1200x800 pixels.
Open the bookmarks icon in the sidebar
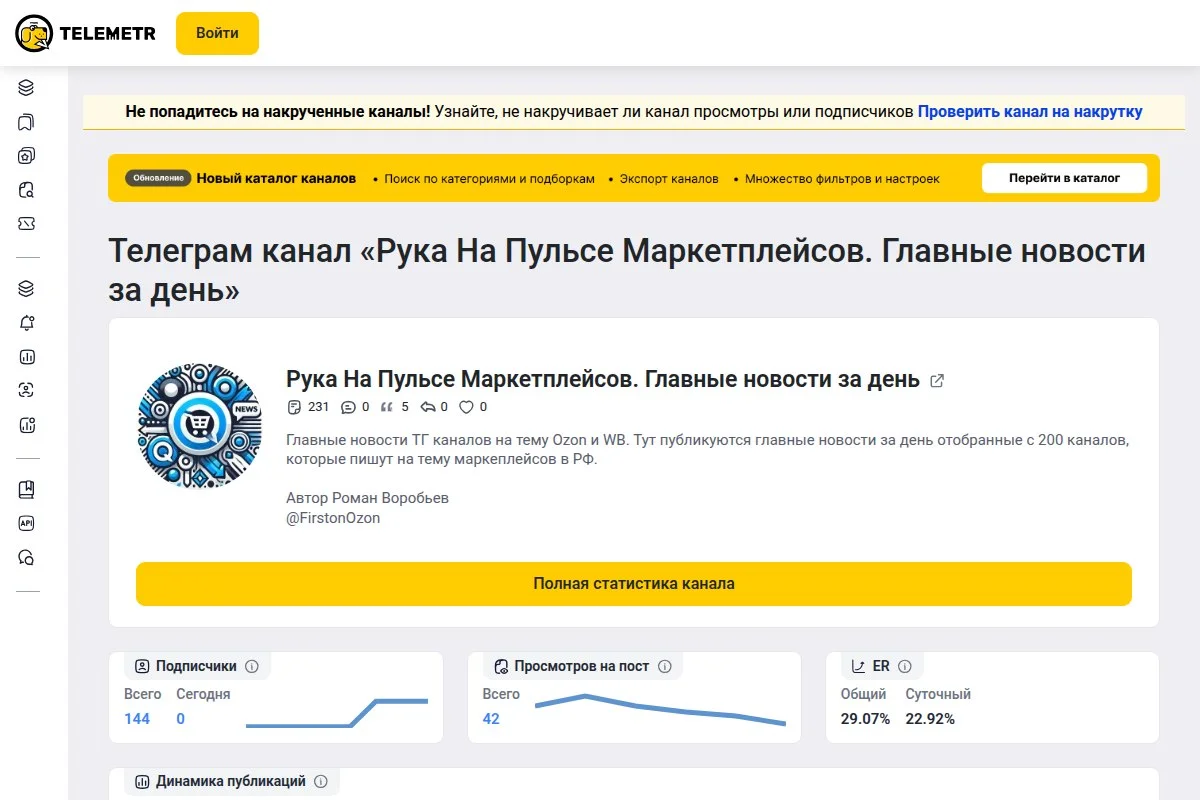(27, 122)
